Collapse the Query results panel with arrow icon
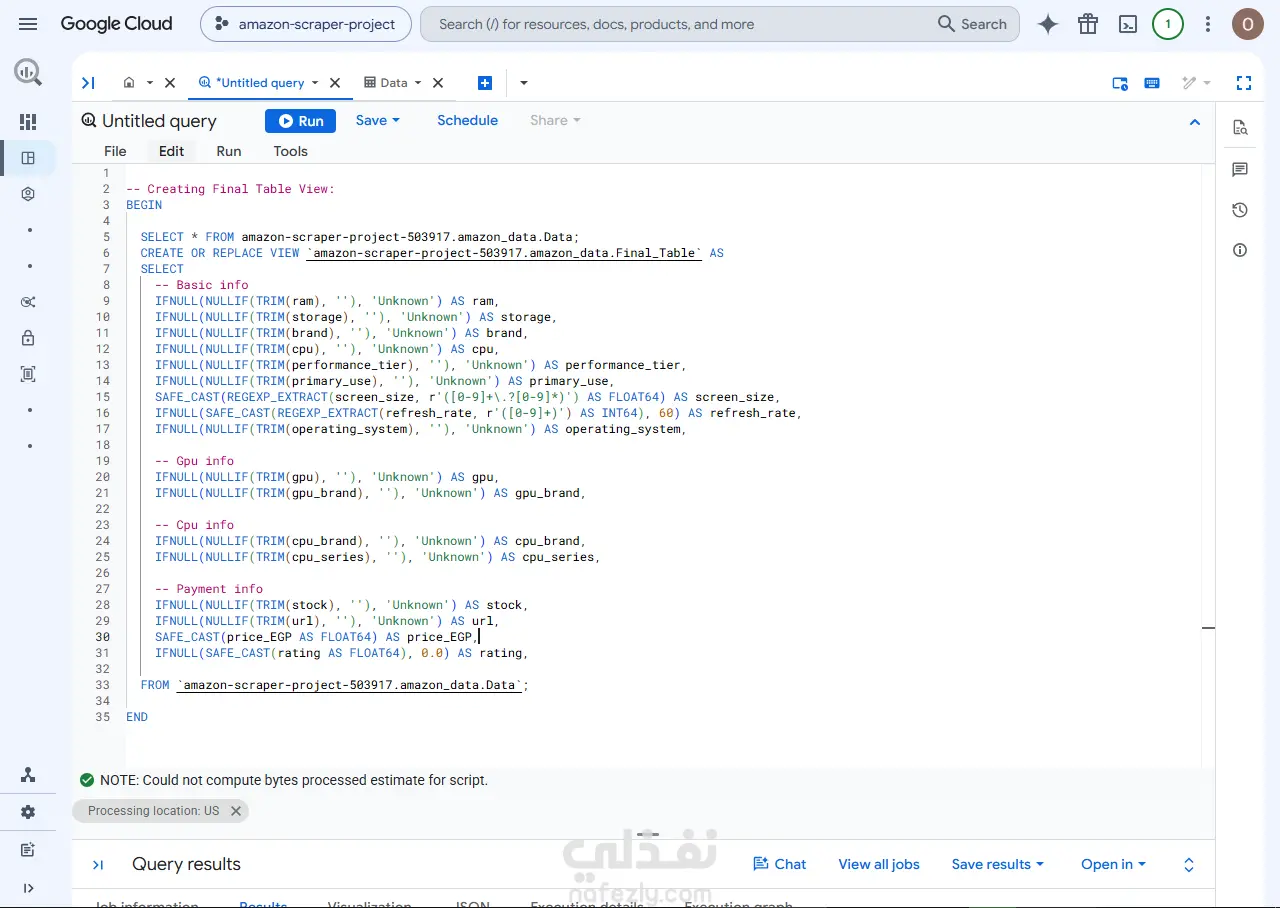Image resolution: width=1280 pixels, height=908 pixels. [98, 865]
